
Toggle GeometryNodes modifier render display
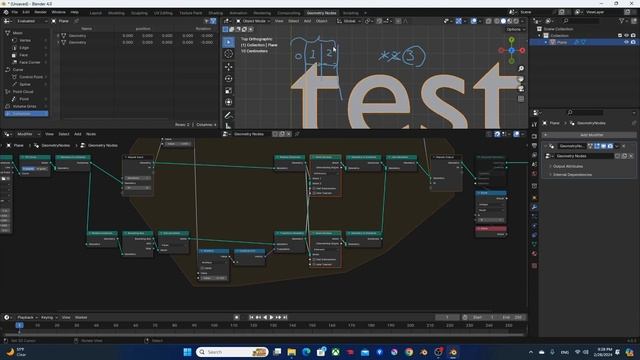click(610, 146)
